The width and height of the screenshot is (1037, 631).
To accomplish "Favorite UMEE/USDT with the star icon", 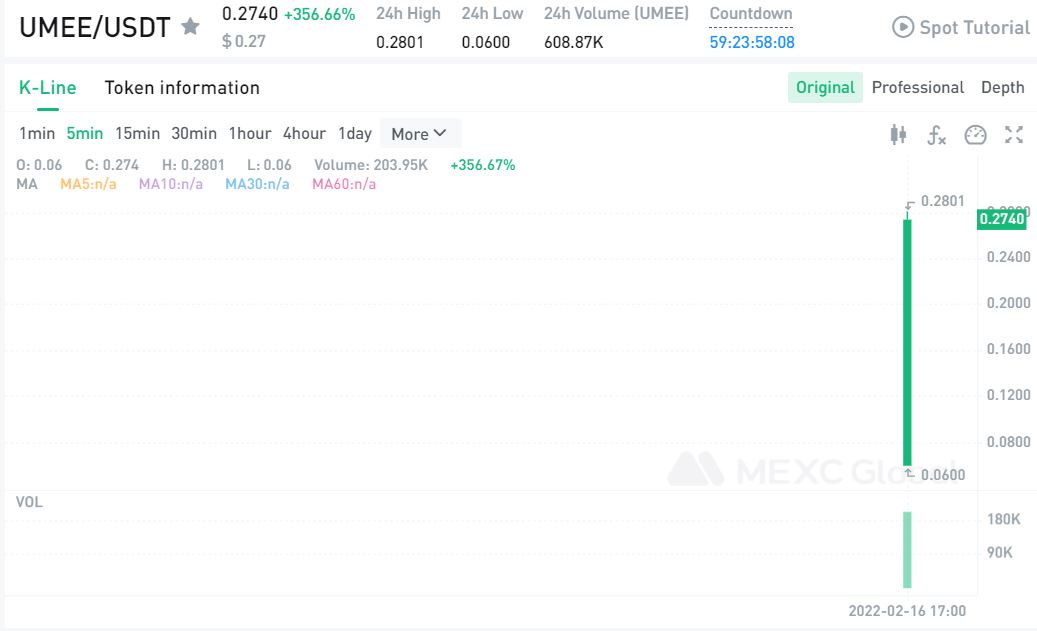I will coord(190,26).
